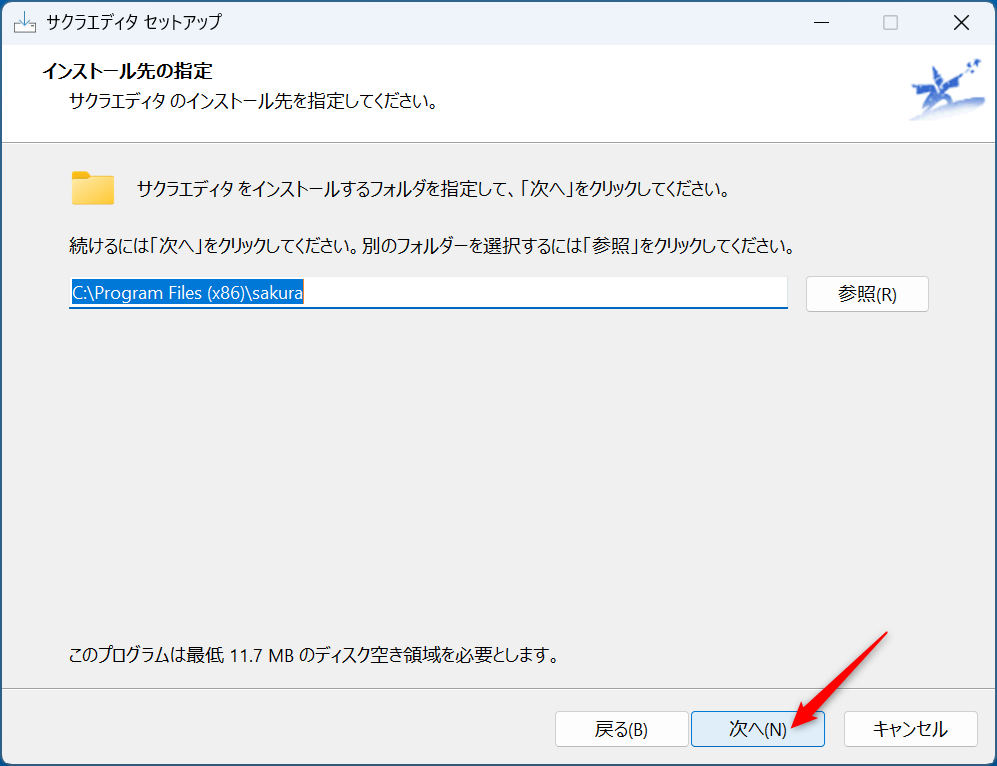Click the install path input field
Image resolution: width=997 pixels, height=766 pixels.
pyautogui.click(x=428, y=293)
